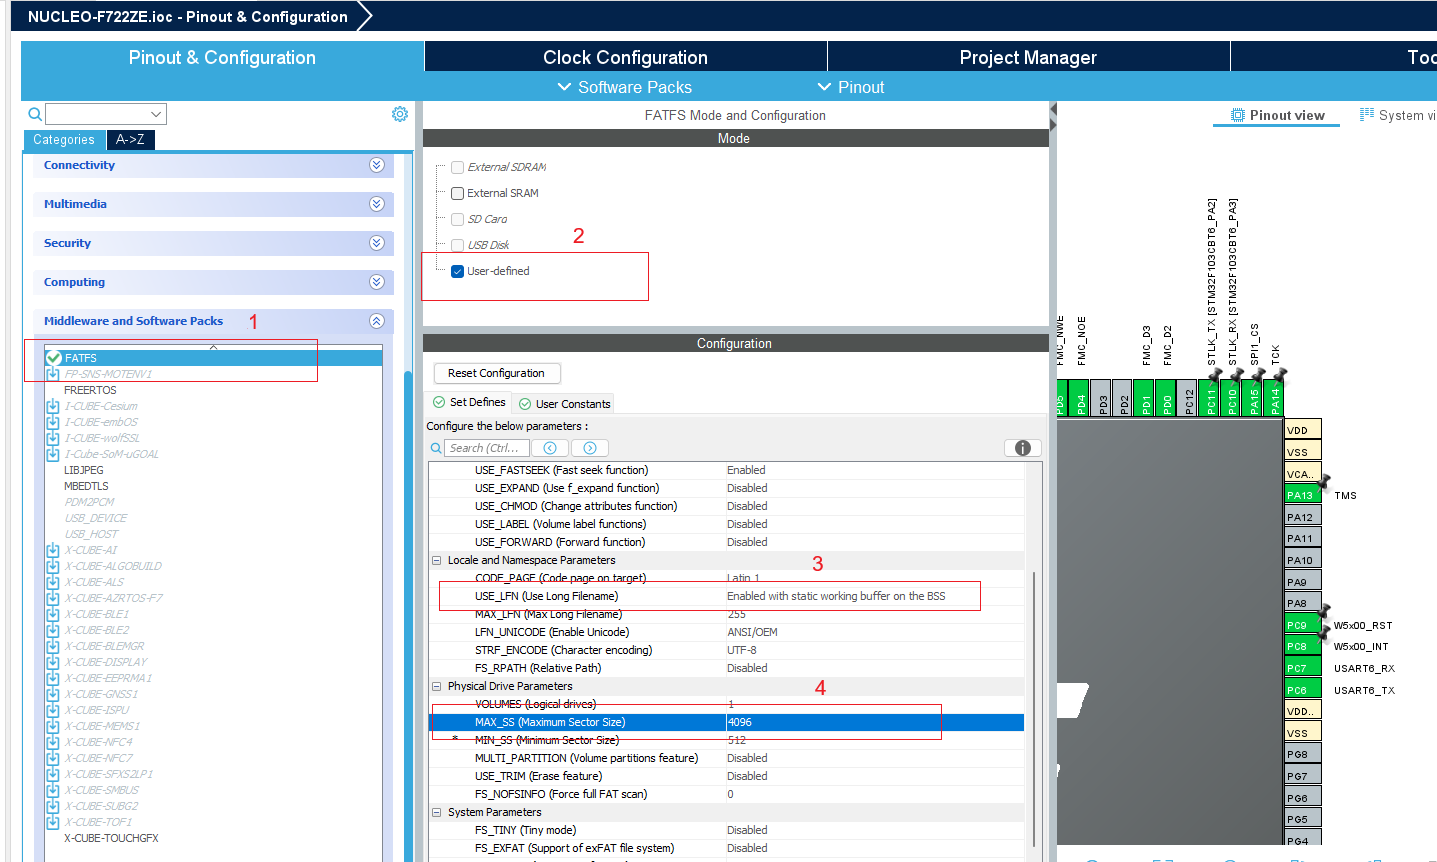Click download icon next to I-CUBE-Cesium

53,406
